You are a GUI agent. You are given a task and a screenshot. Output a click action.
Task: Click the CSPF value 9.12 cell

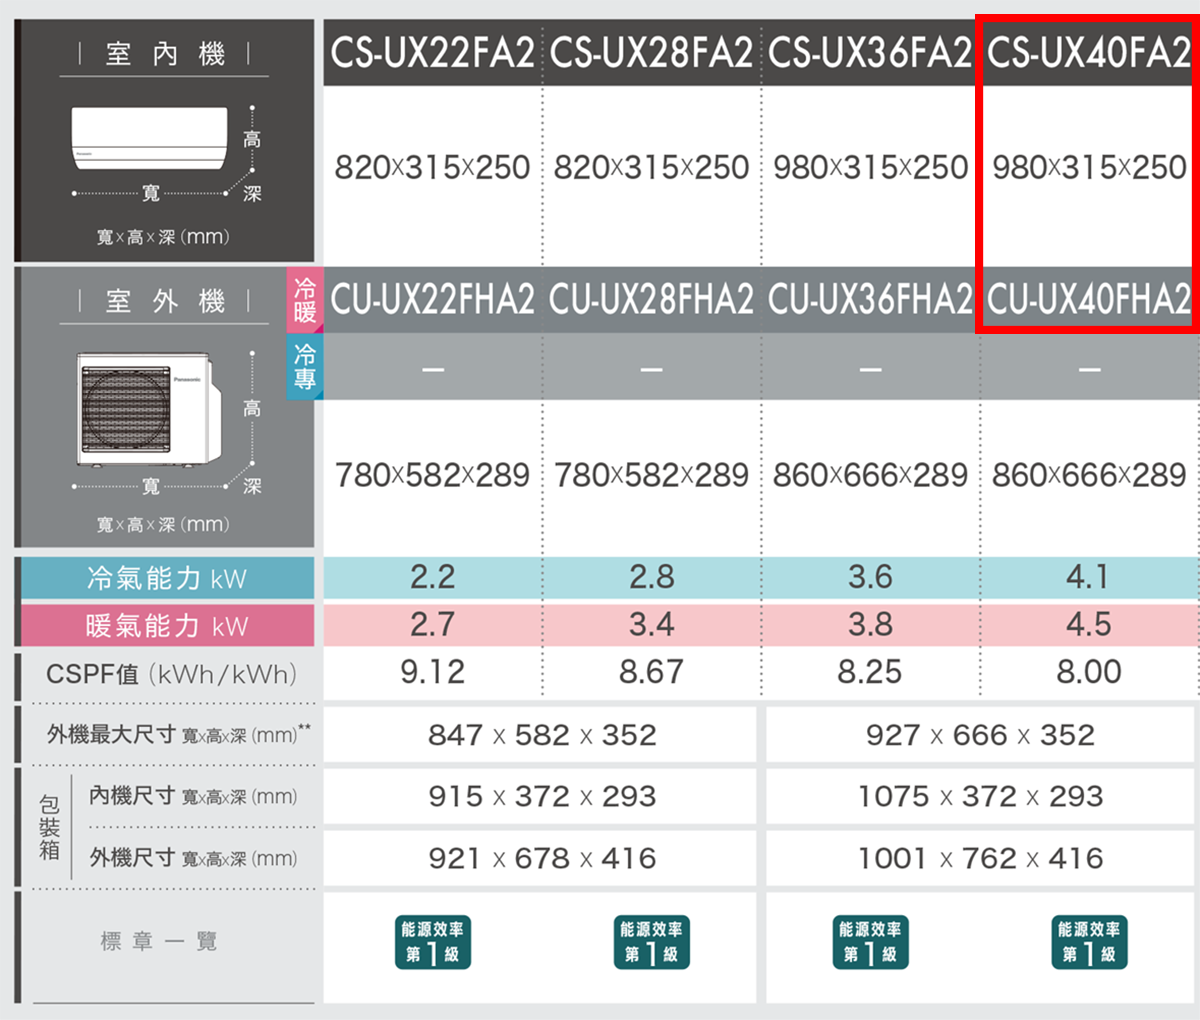pos(432,672)
